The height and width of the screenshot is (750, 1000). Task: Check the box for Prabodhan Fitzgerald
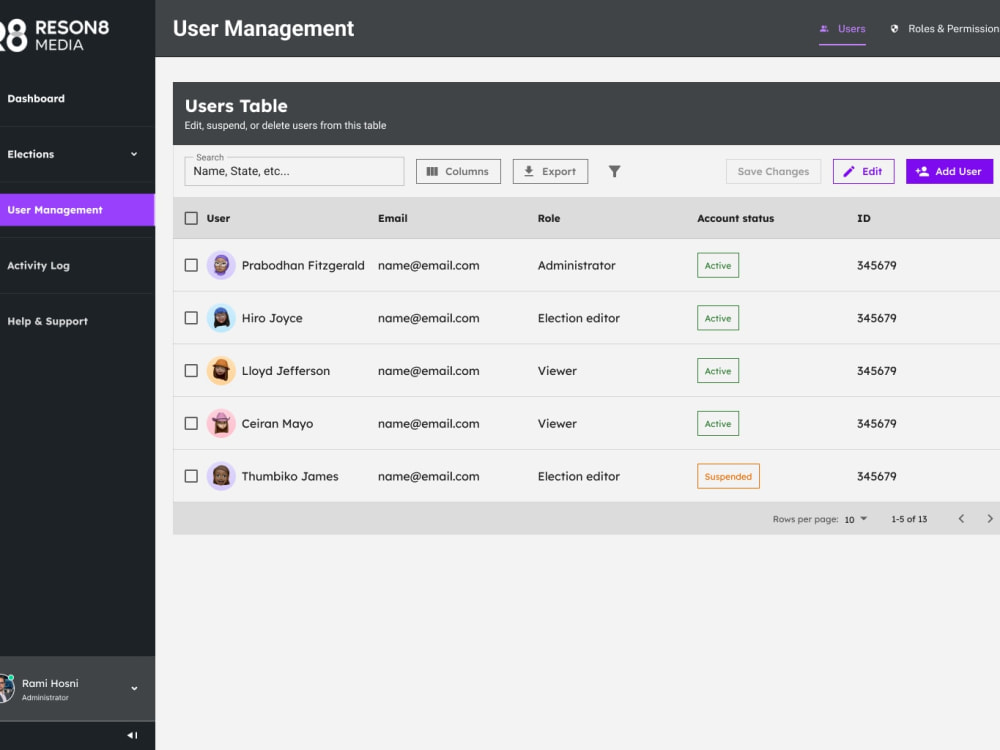(191, 265)
